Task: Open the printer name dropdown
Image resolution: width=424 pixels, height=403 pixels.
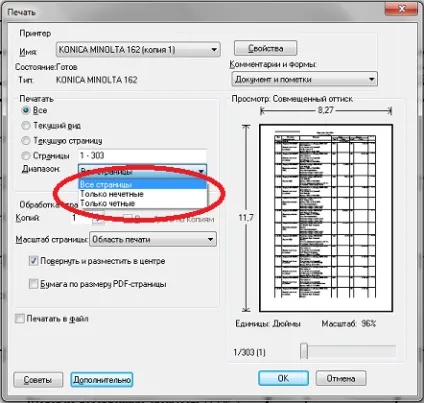Action: 138,50
